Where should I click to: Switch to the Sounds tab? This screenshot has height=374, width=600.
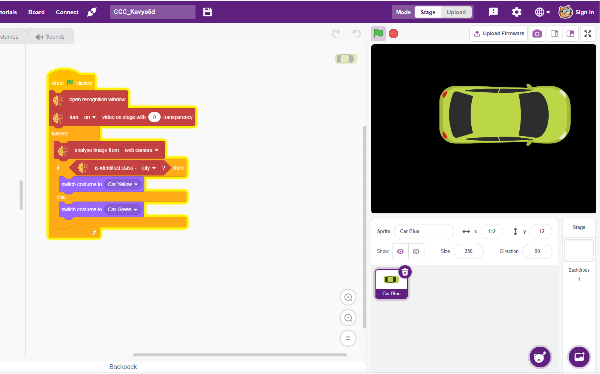coord(50,37)
